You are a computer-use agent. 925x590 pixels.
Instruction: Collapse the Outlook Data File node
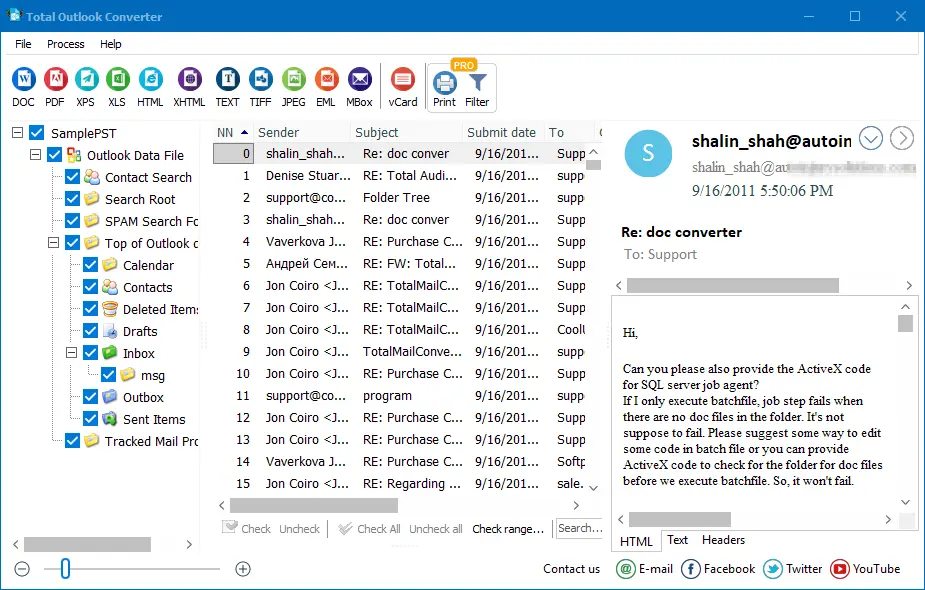38,155
